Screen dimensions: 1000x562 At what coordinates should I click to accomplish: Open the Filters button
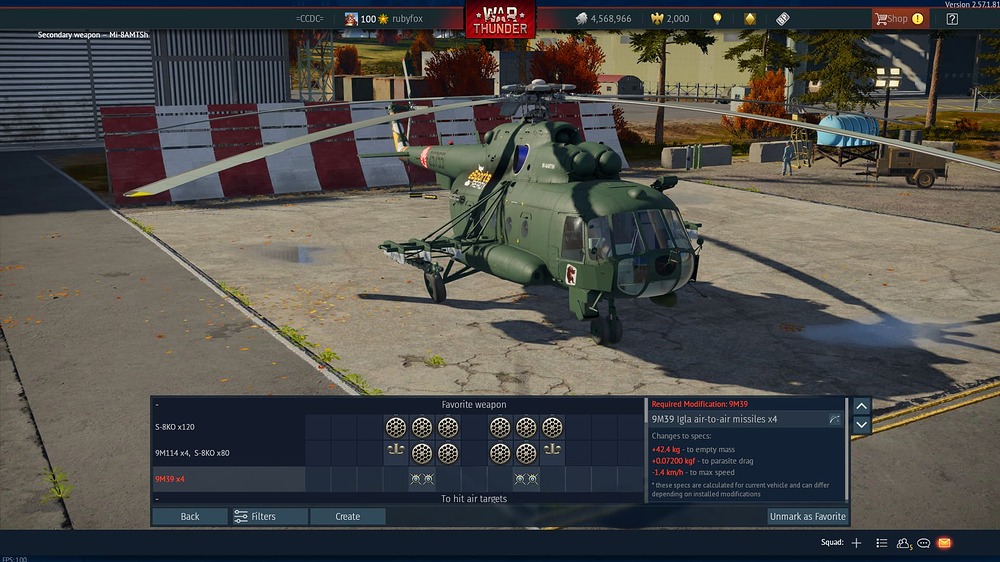(x=269, y=516)
